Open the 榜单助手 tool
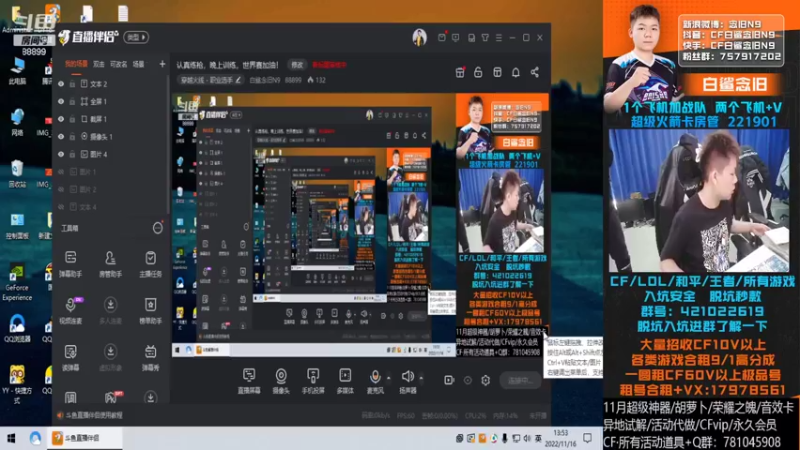This screenshot has height=450, width=800. [x=151, y=310]
